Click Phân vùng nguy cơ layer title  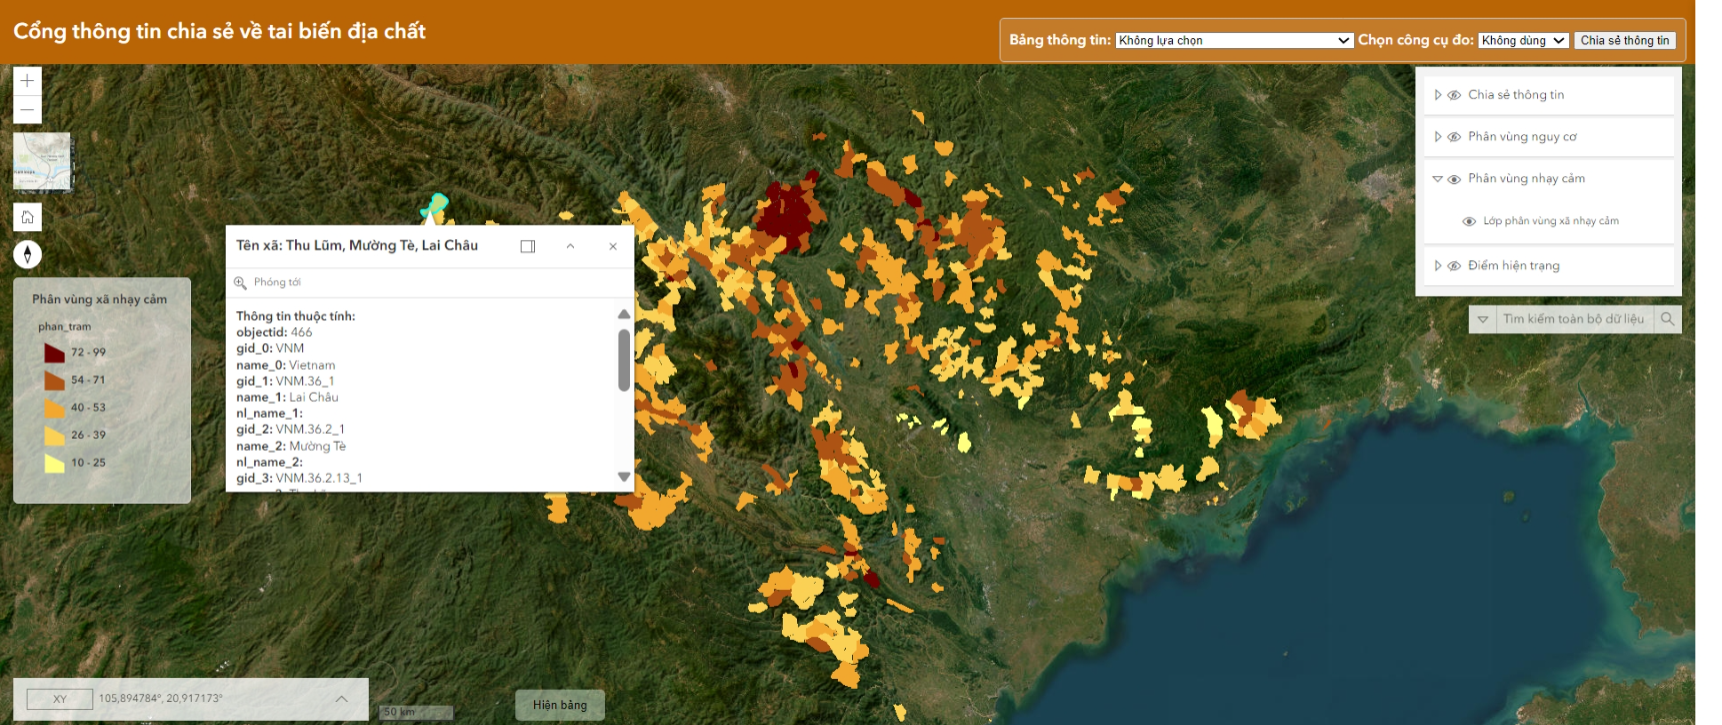point(1522,137)
